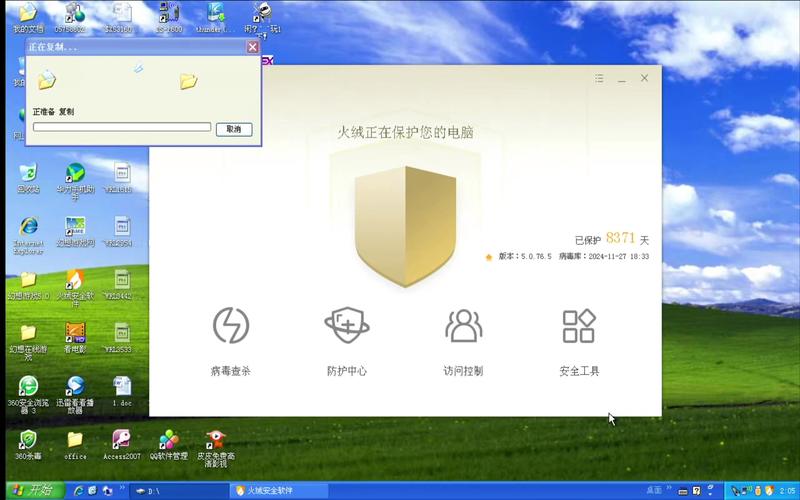Switch to 火绒安全软件 taskbar button
The height and width of the screenshot is (500, 800).
(279, 491)
